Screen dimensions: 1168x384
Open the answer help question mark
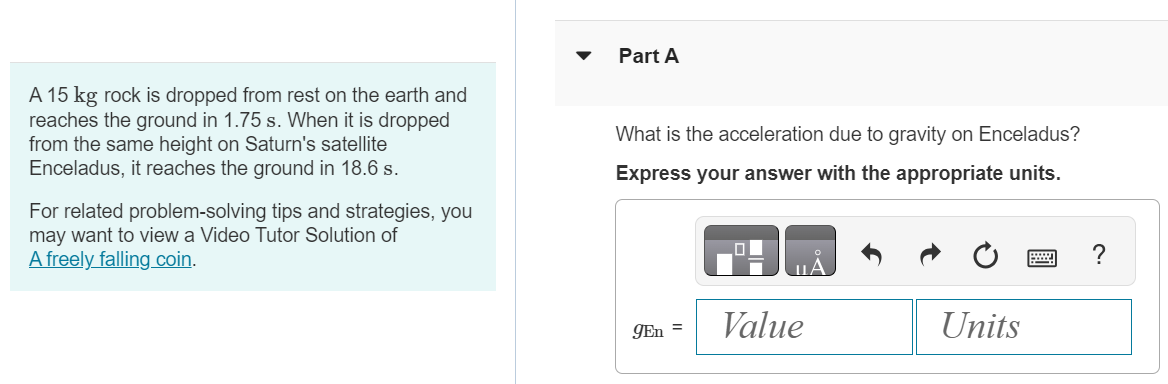[1097, 255]
